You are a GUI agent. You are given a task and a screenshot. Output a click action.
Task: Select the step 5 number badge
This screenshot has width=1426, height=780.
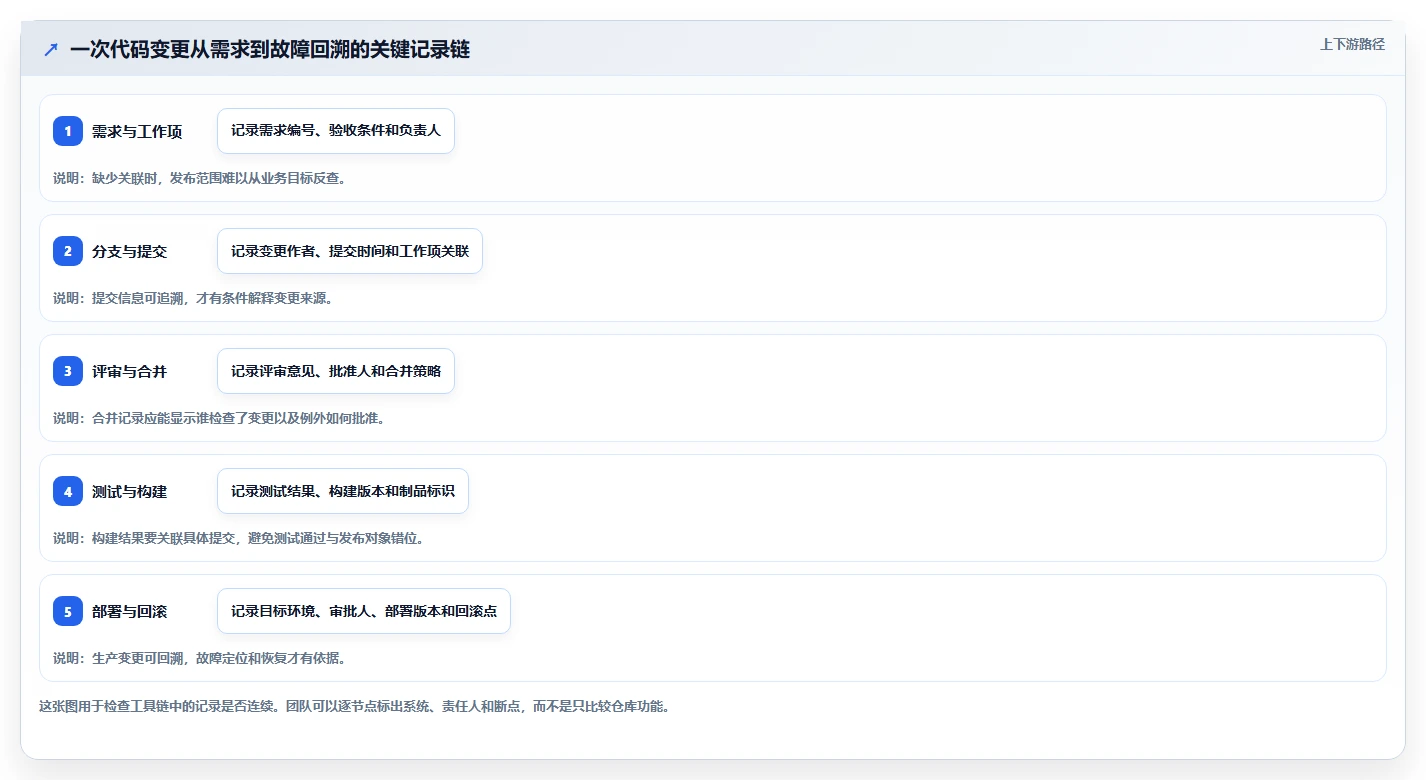68,611
